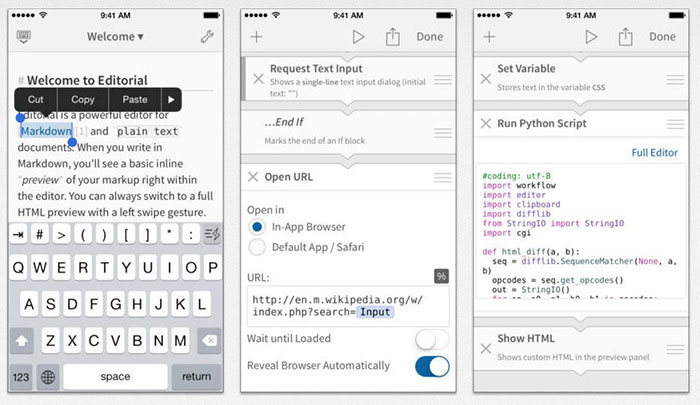This screenshot has width=700, height=405.
Task: Tap the shift key on the keyboard
Action: (21, 341)
